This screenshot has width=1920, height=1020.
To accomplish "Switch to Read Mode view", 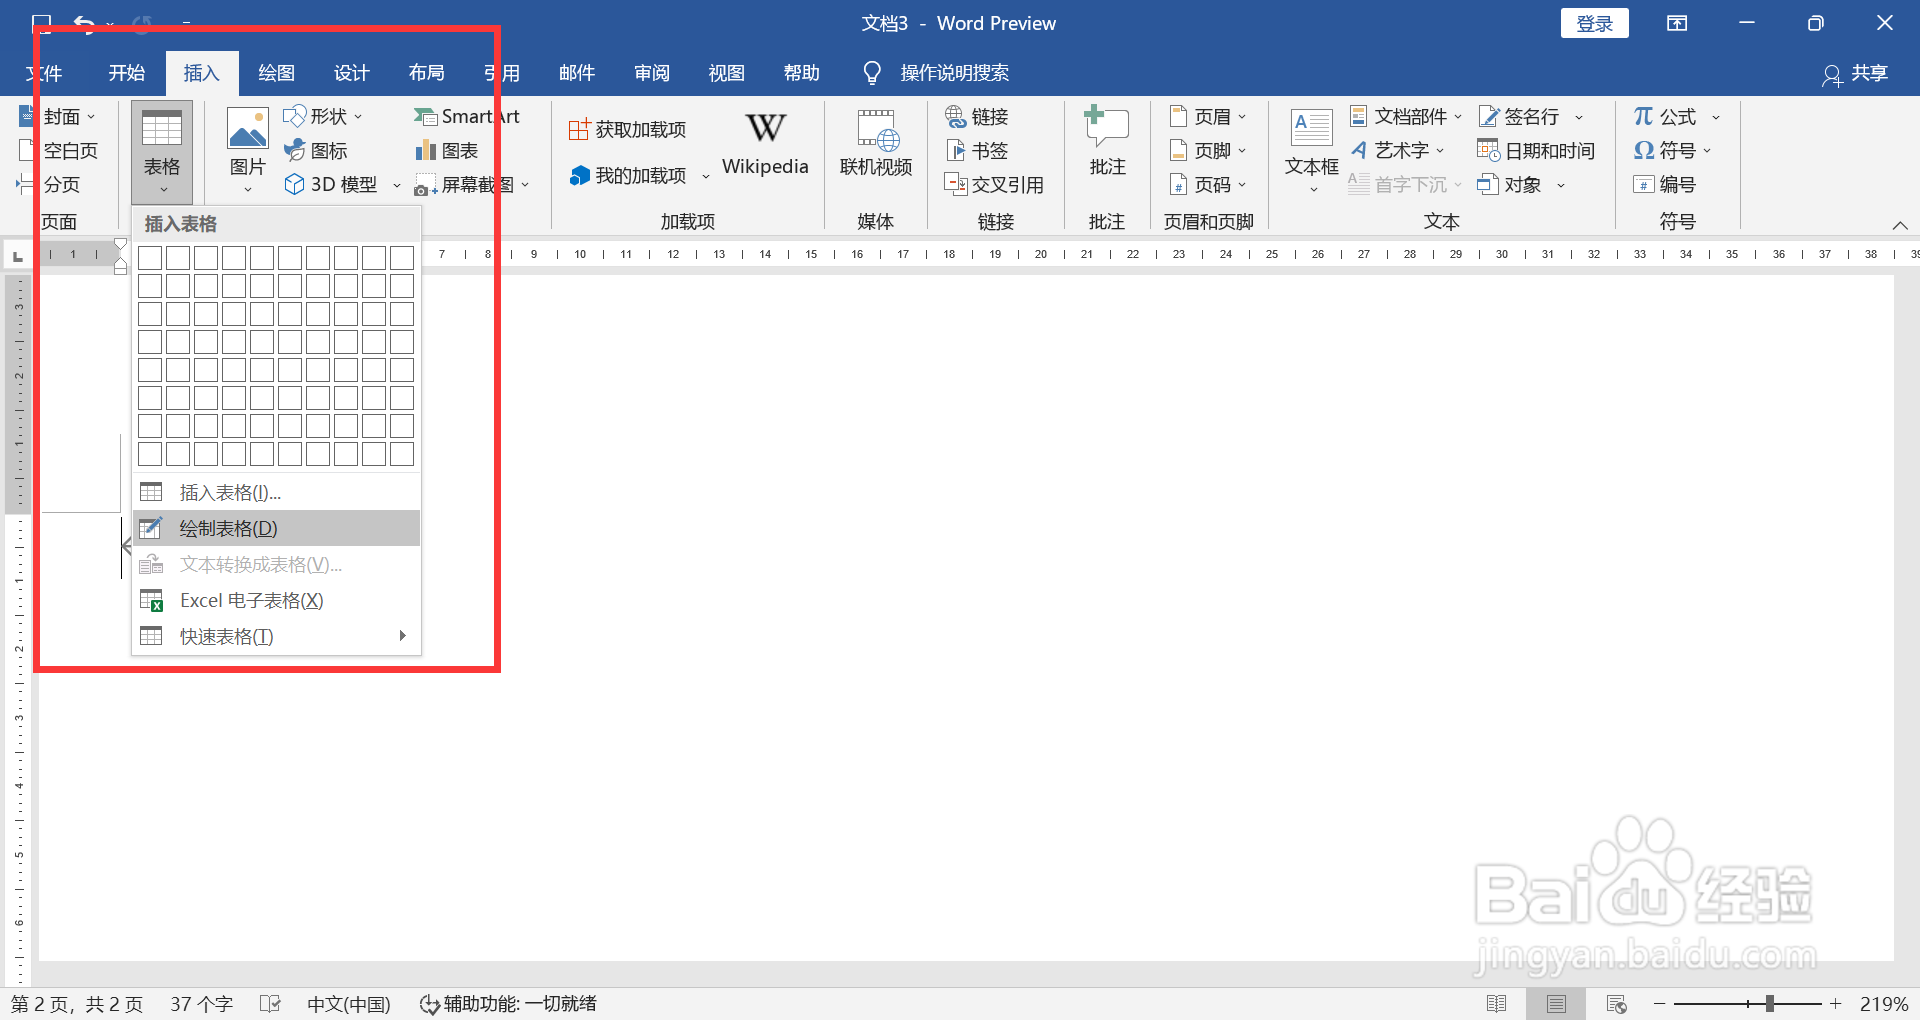I will click(1496, 1004).
